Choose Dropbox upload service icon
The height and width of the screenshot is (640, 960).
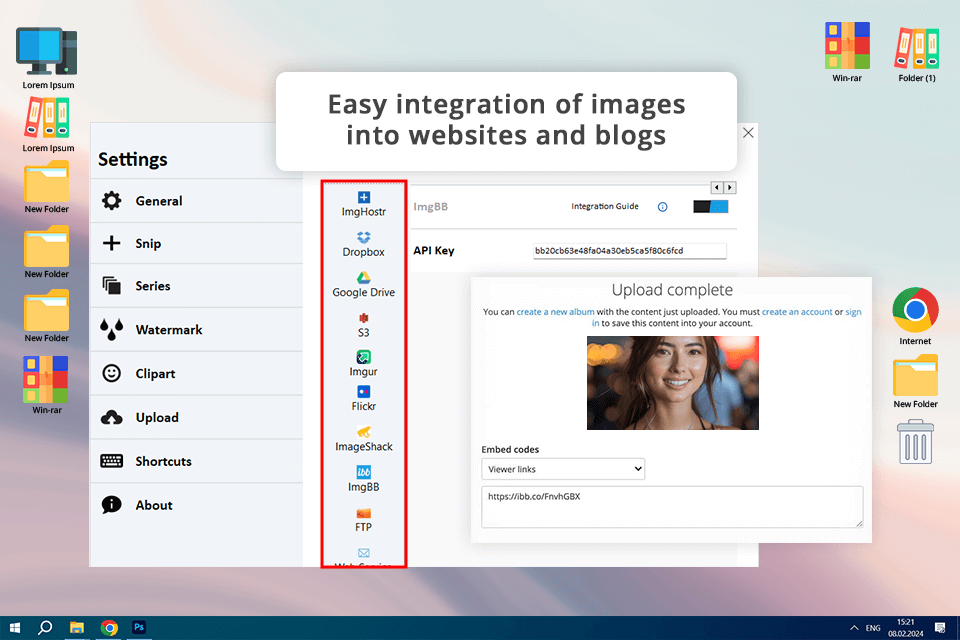(x=364, y=238)
